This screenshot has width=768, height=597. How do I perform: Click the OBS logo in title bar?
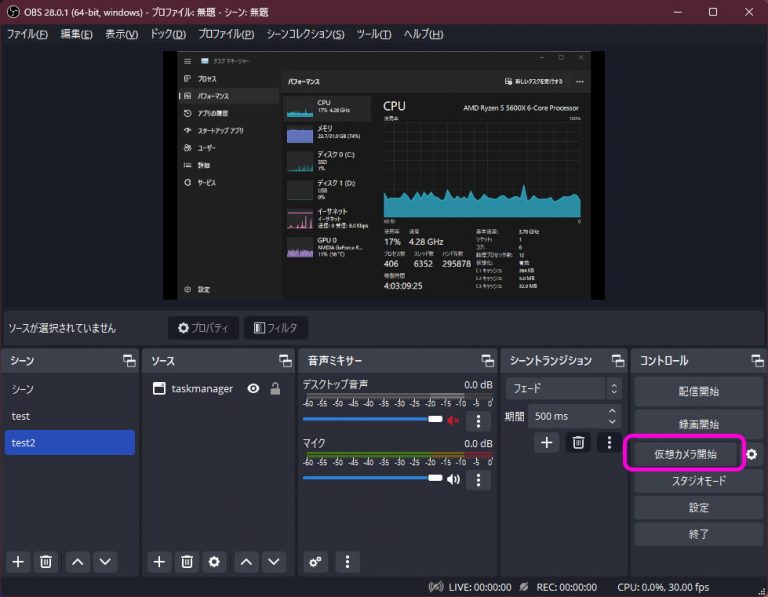(x=13, y=12)
